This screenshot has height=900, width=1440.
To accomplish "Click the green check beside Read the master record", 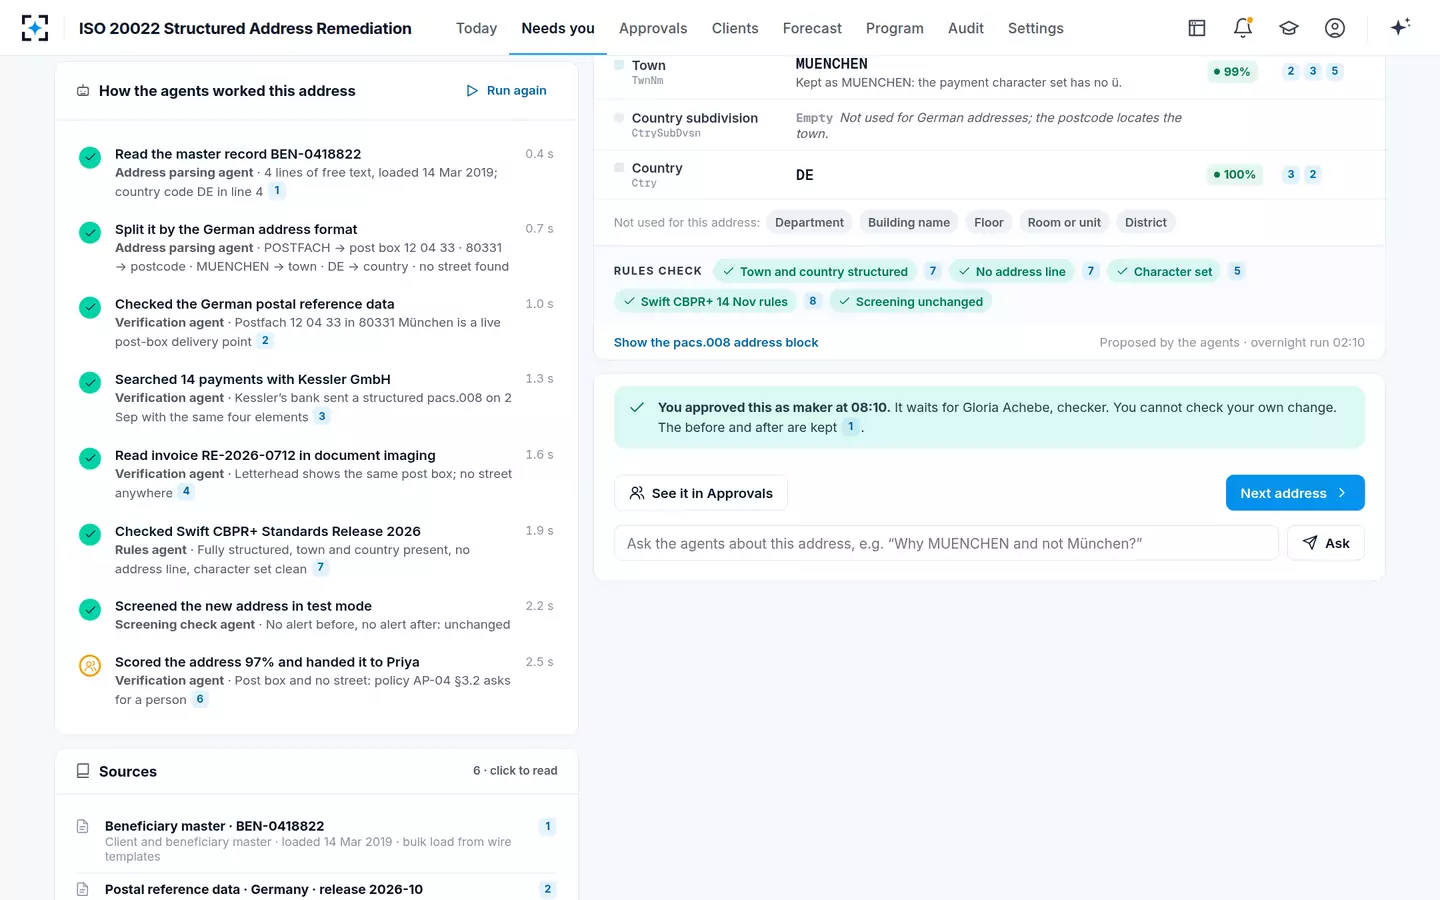I will pos(90,157).
